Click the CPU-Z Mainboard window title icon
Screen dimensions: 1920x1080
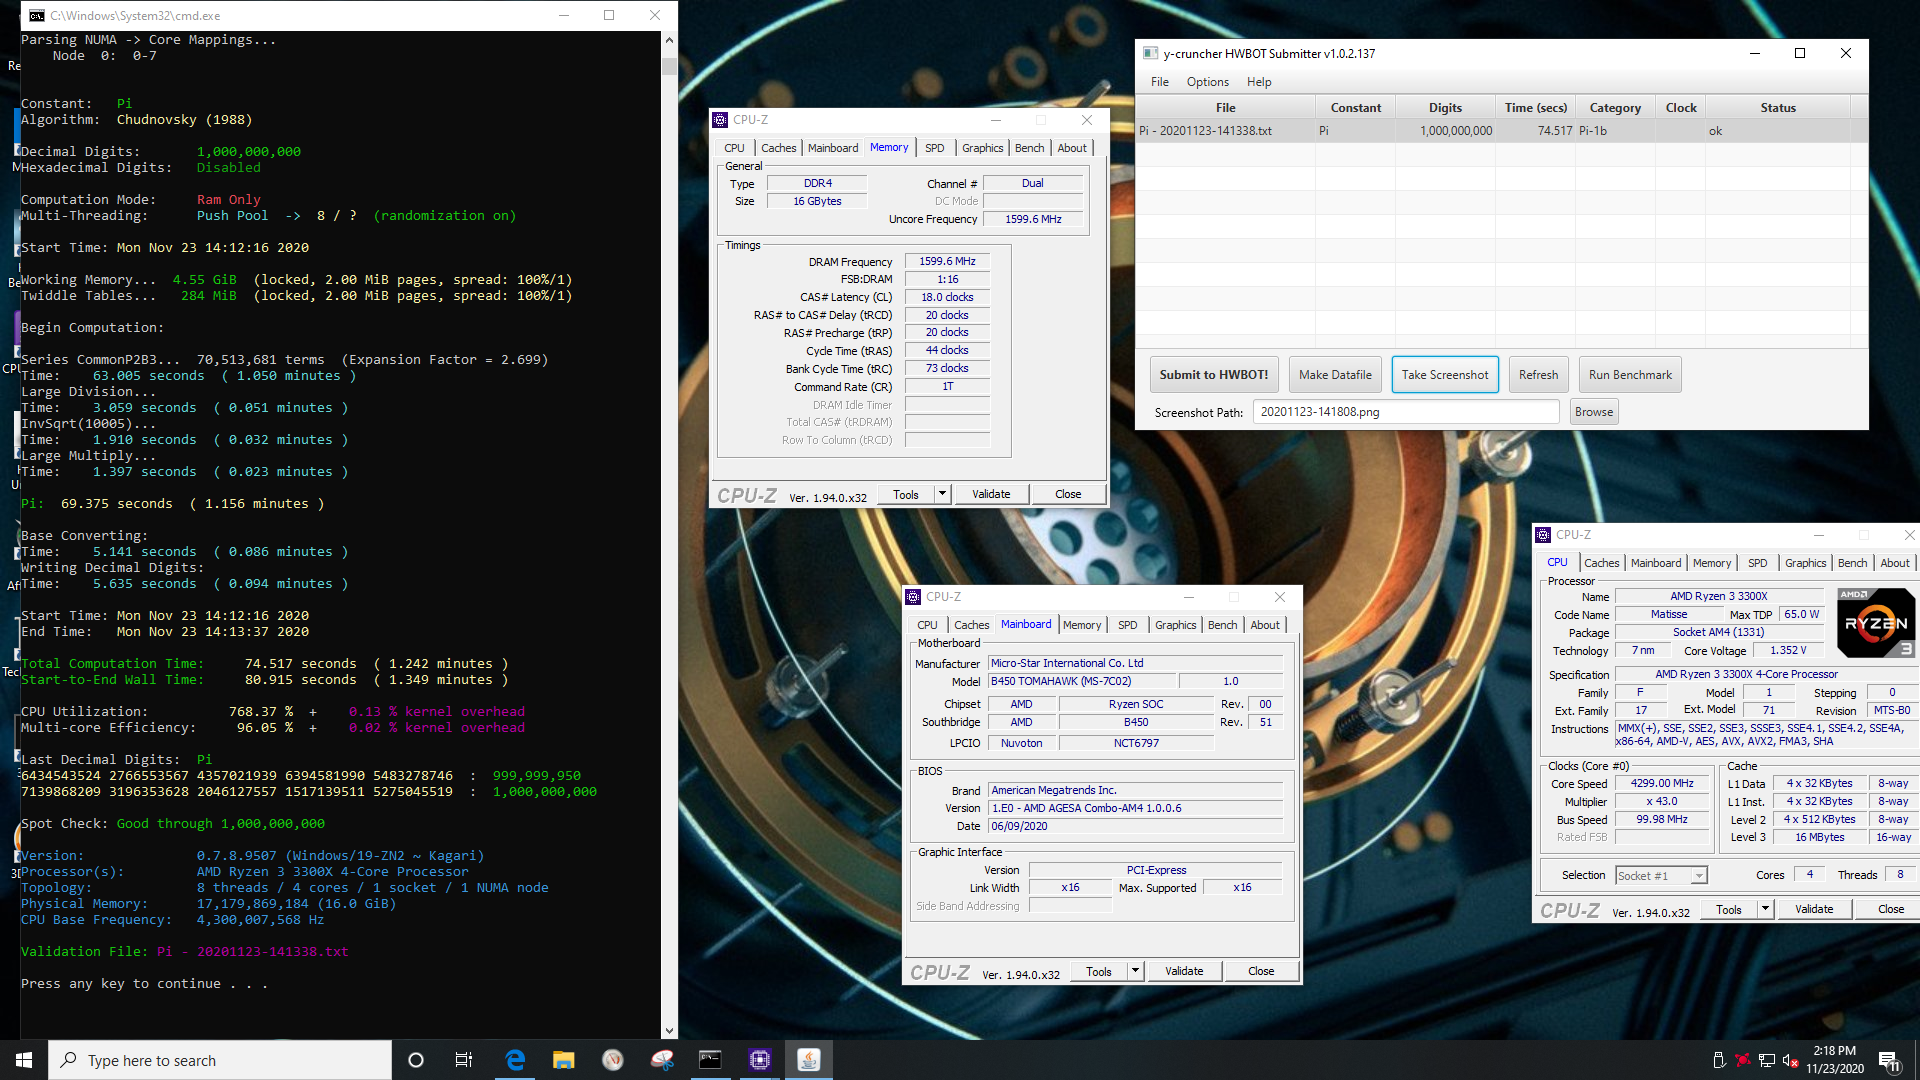click(913, 597)
